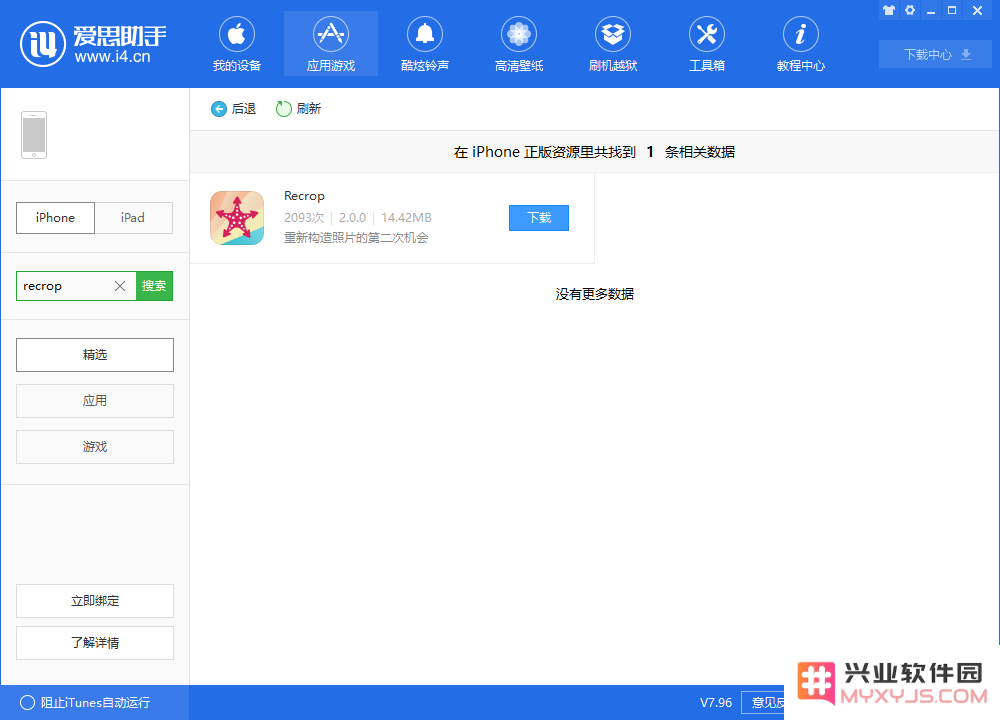
Task: Click the 立即绑定 bind now button
Action: tap(95, 601)
